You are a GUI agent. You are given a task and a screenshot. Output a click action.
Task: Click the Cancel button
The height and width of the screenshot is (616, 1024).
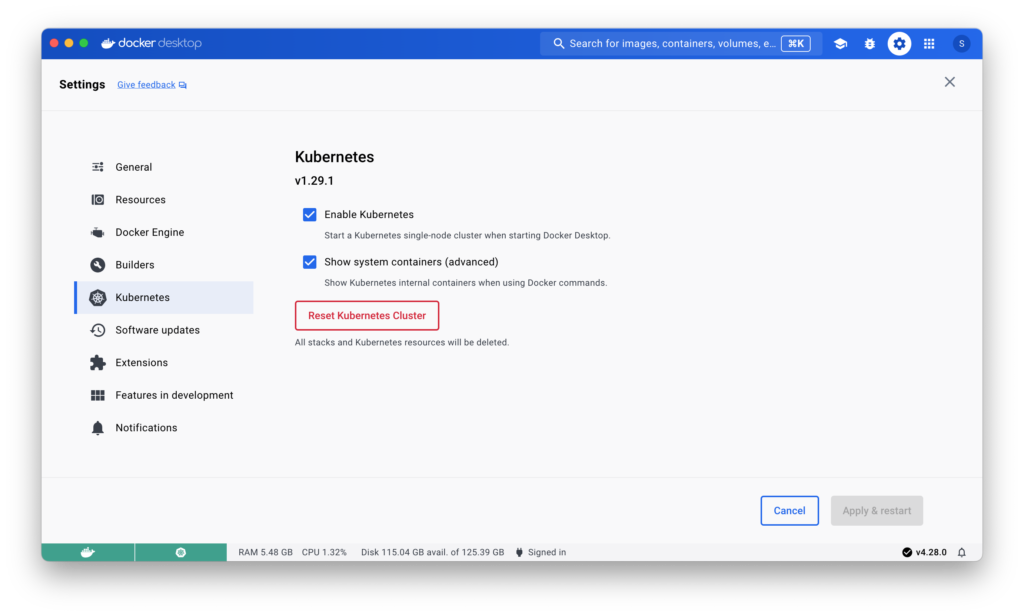[789, 511]
